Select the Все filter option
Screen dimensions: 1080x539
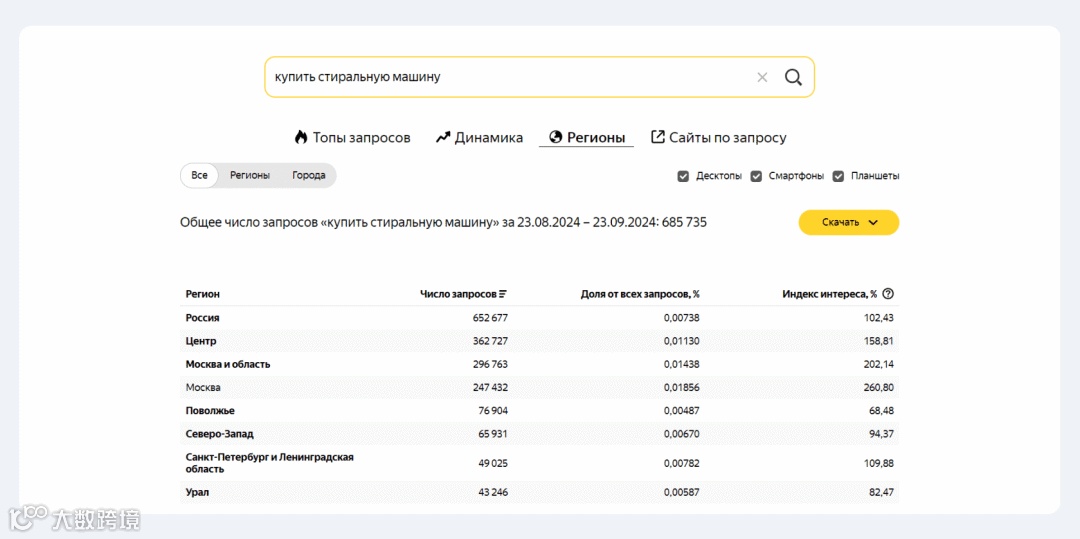199,176
